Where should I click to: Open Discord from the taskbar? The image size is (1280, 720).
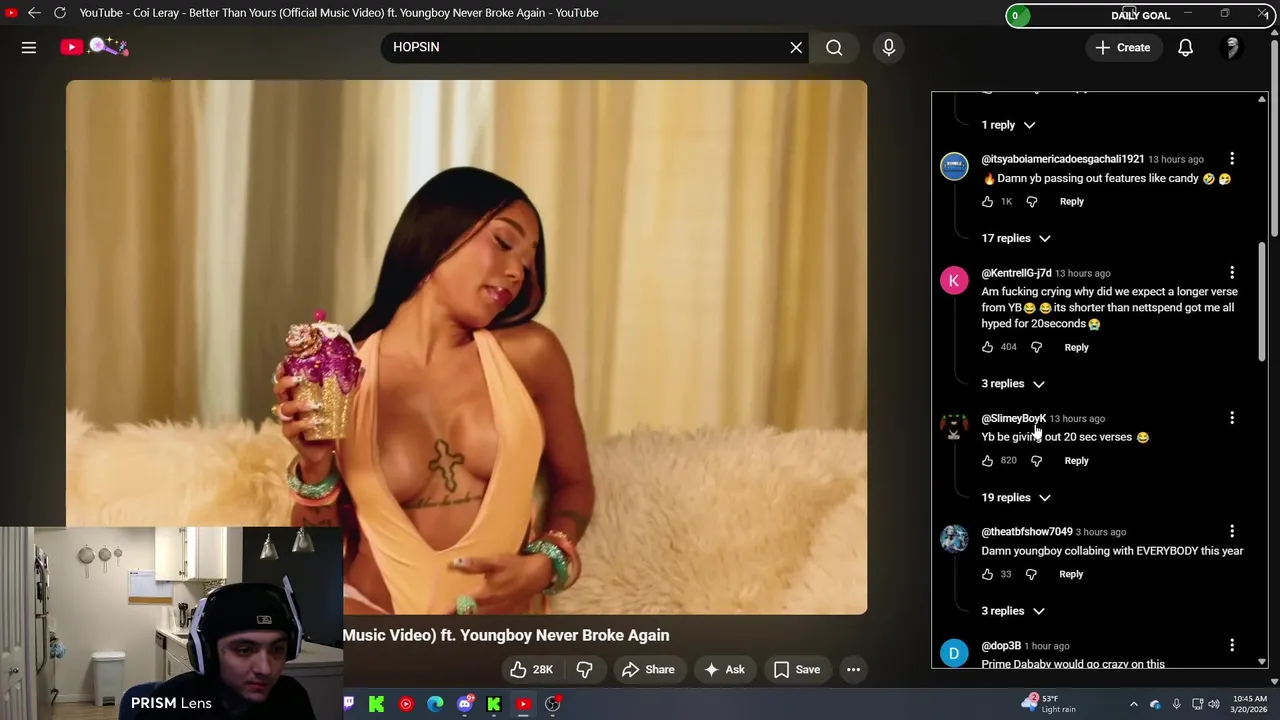pyautogui.click(x=464, y=704)
